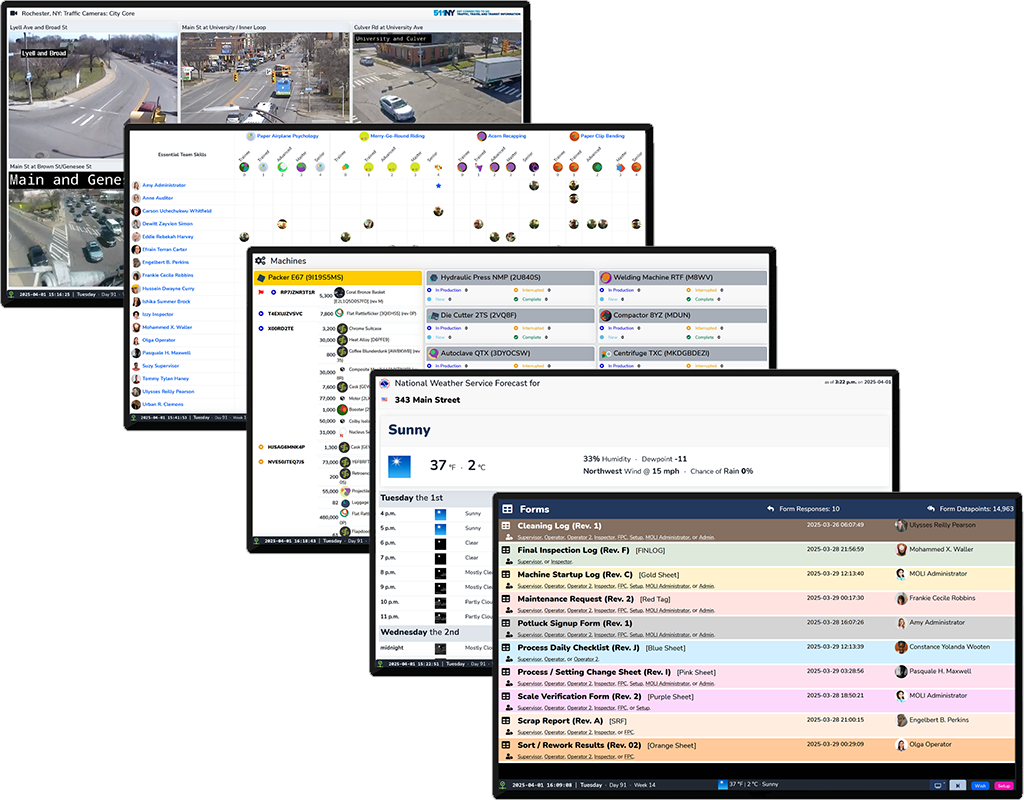1024x800 pixels.
Task: Click the Welding Machine RTF icon
Action: (605, 278)
